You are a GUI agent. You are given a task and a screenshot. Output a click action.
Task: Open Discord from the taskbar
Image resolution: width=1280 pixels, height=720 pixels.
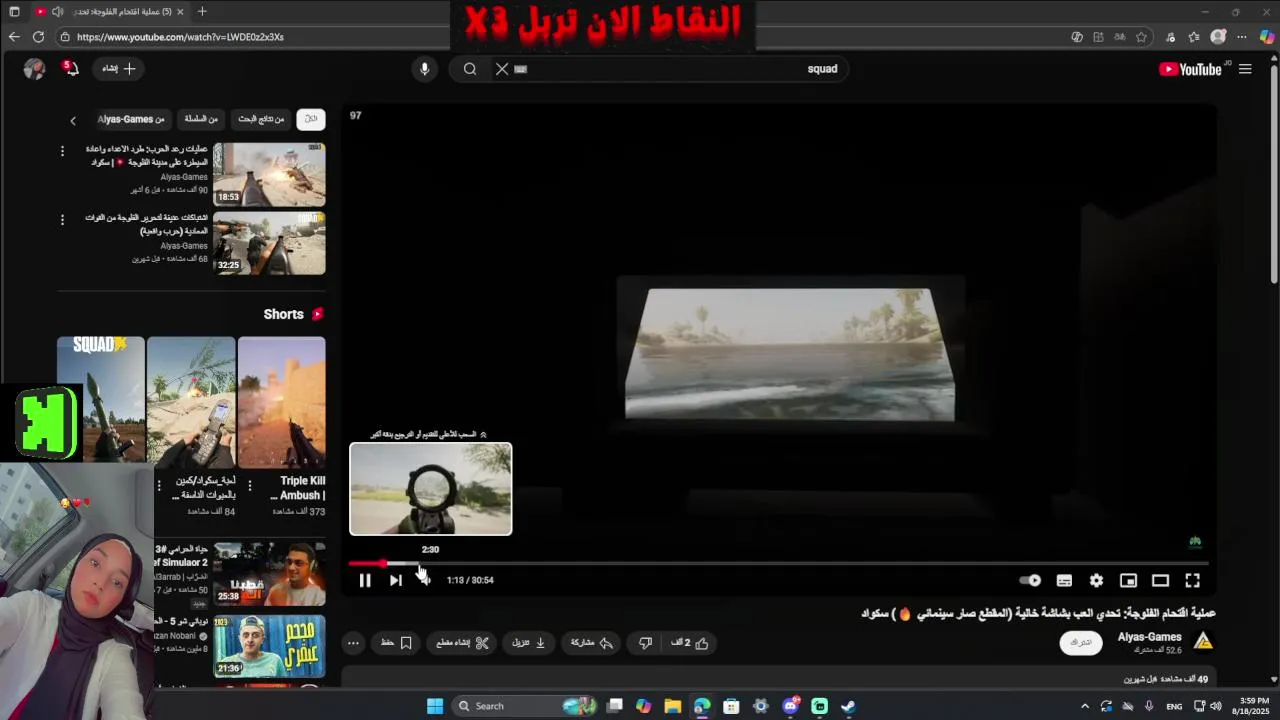791,706
